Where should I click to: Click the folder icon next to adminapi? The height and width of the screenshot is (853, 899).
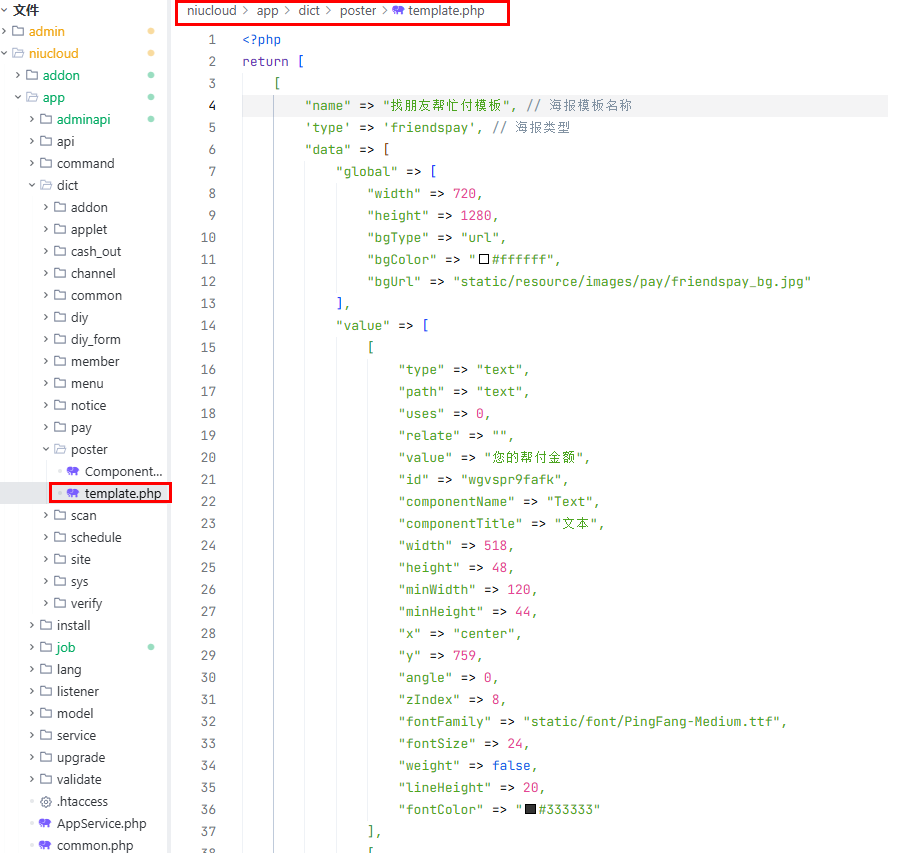pyautogui.click(x=46, y=119)
